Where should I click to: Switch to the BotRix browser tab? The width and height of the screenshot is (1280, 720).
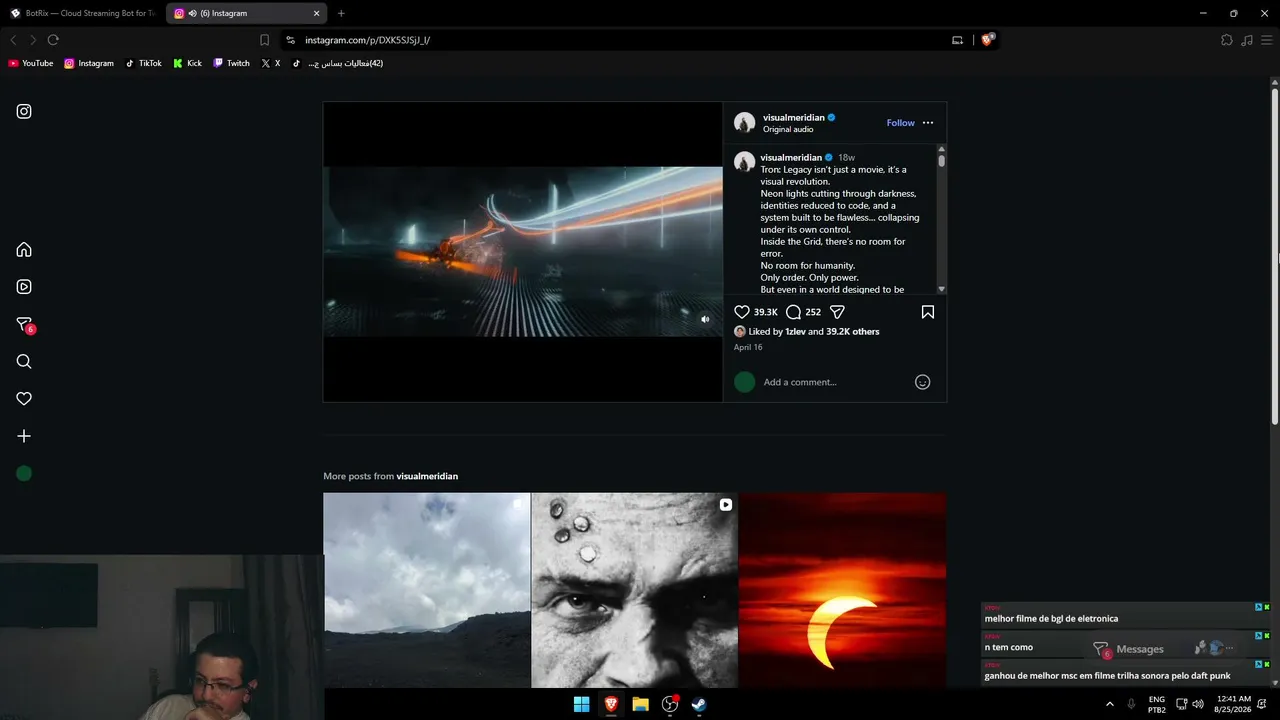pos(83,13)
